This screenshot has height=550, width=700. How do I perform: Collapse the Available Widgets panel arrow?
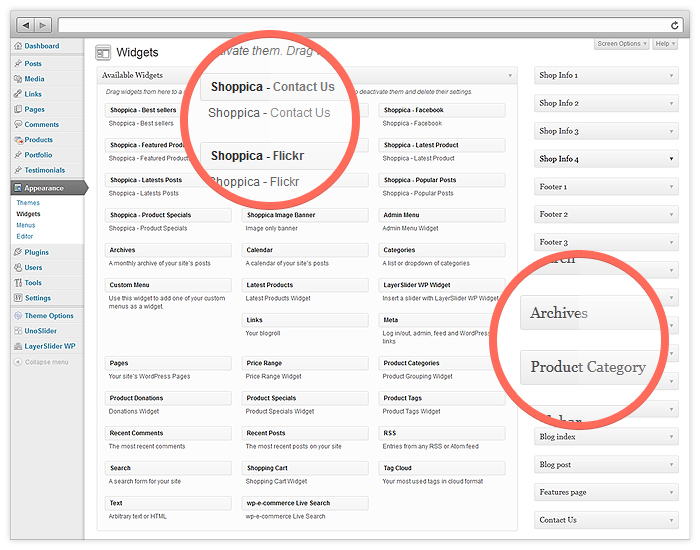click(x=510, y=75)
